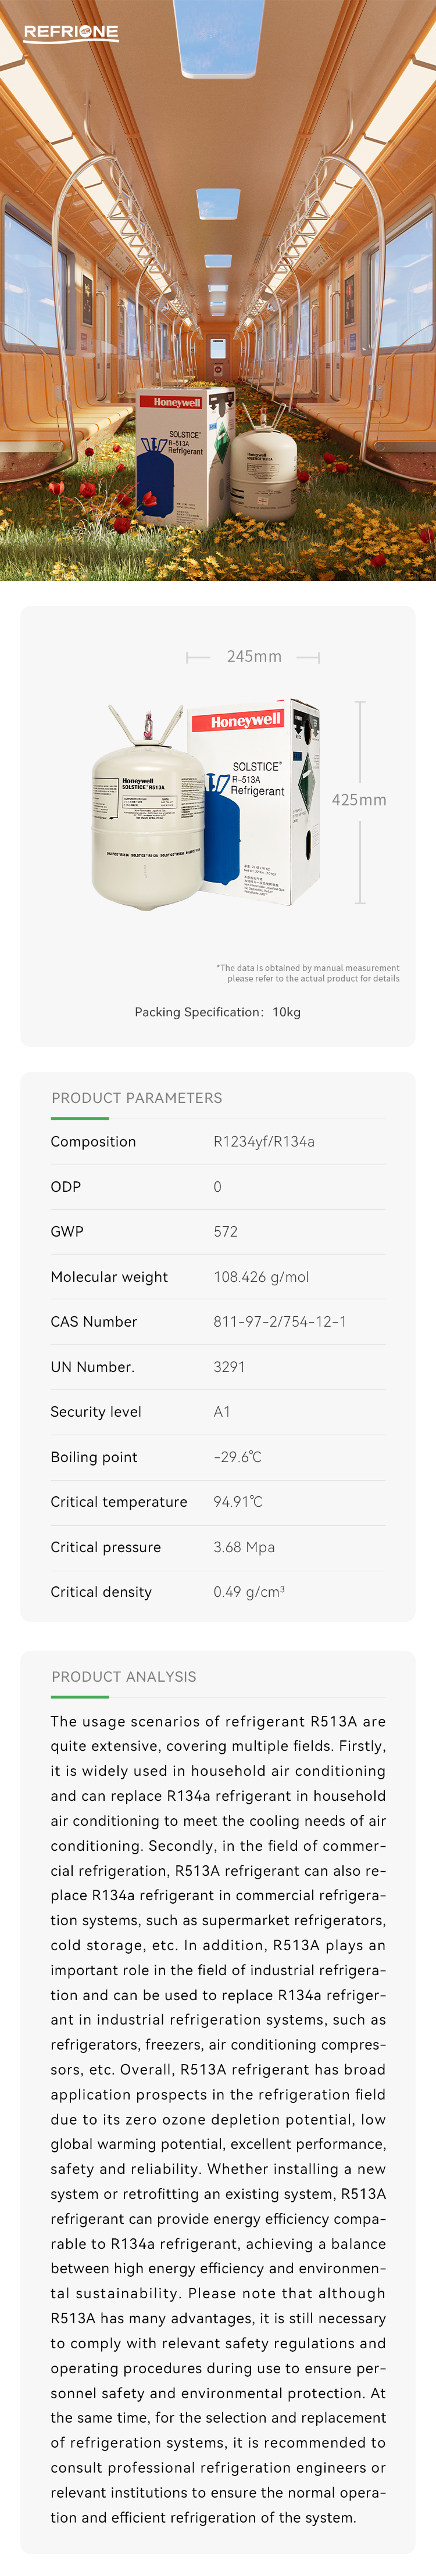The image size is (436, 2576).
Task: Select the Packing Specification 10kg text
Action: pos(218,1012)
